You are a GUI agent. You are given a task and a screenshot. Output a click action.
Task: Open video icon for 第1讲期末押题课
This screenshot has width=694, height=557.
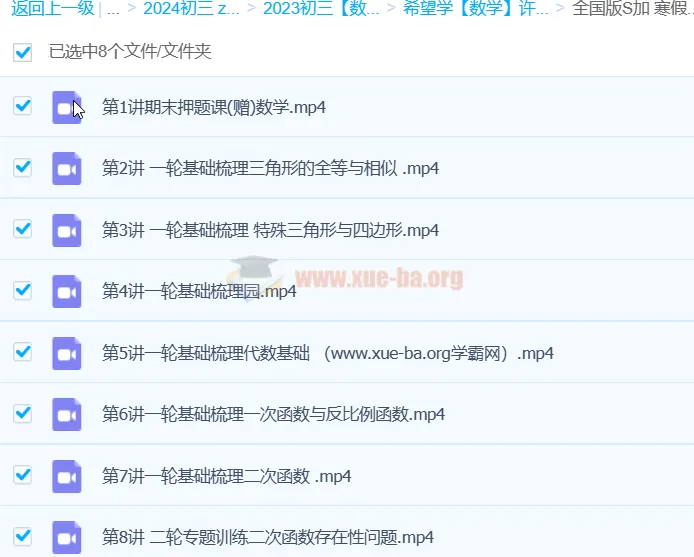pyautogui.click(x=67, y=107)
